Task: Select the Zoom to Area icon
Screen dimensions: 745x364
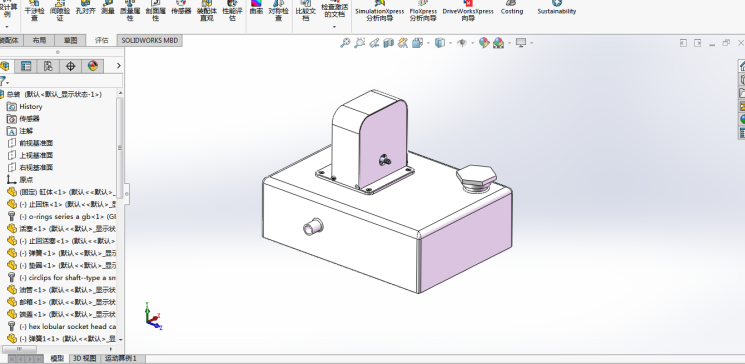Action: (x=360, y=43)
